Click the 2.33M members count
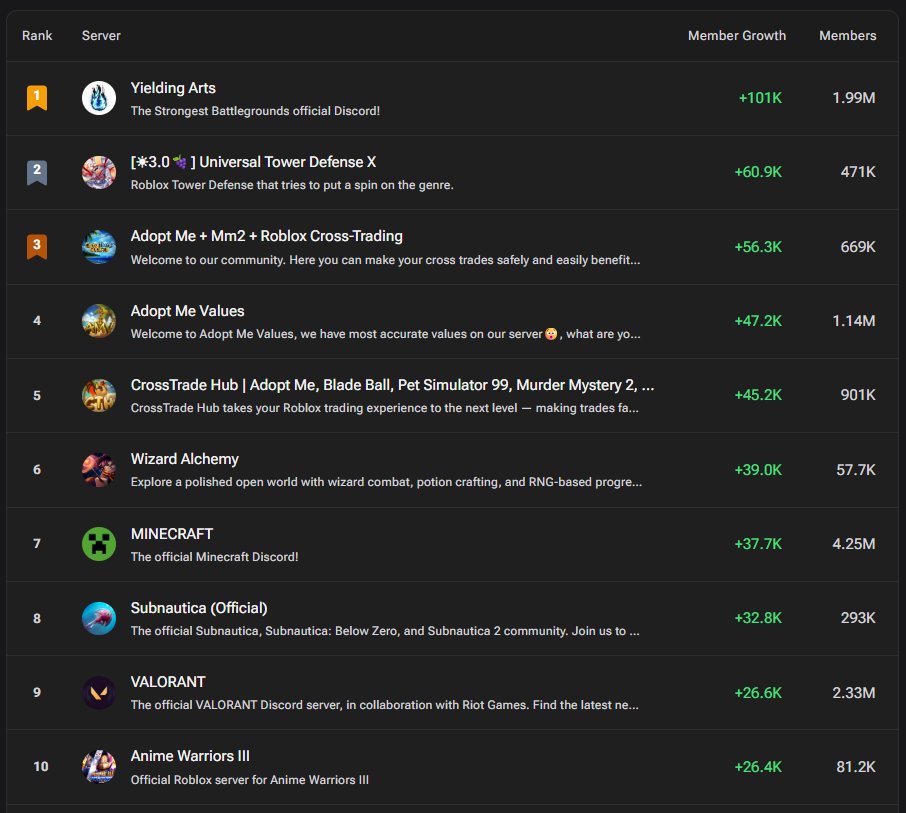 (x=853, y=692)
